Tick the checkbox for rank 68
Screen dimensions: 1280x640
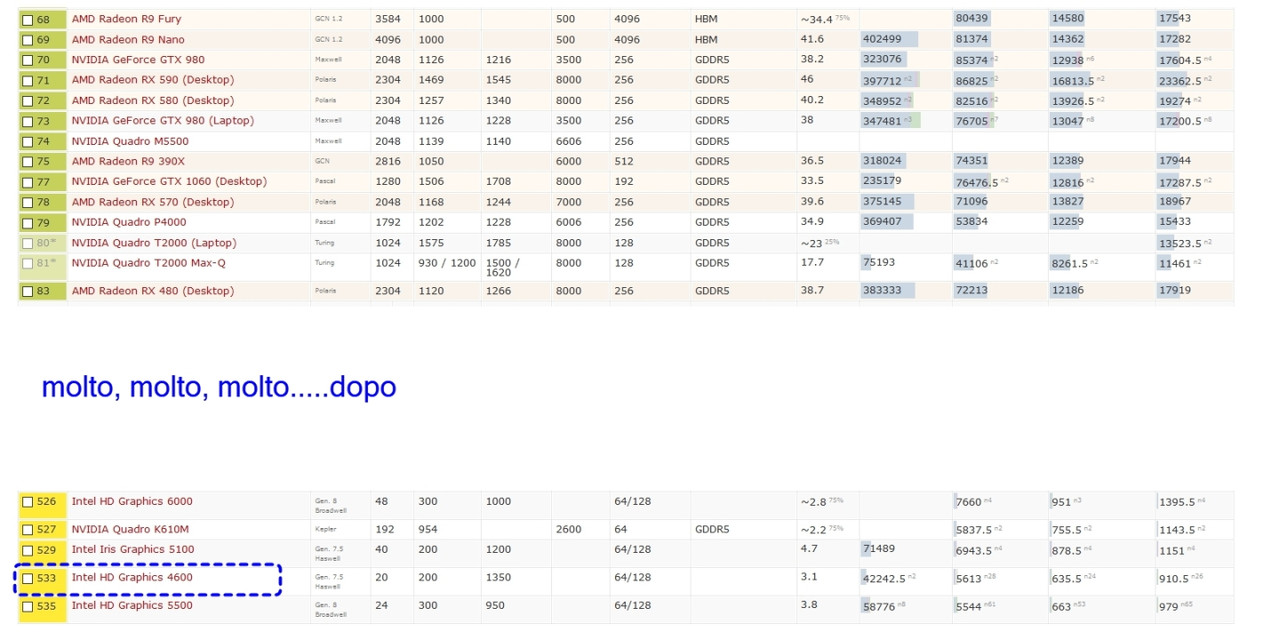coord(28,19)
